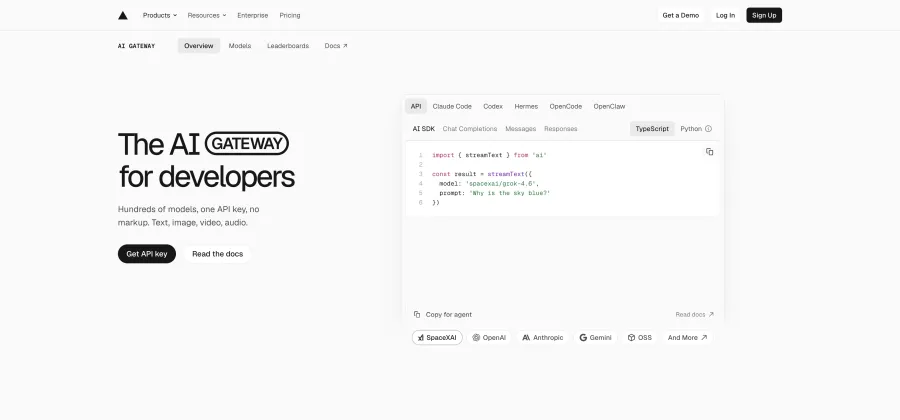Select the Responses sub-tab

[561, 129]
